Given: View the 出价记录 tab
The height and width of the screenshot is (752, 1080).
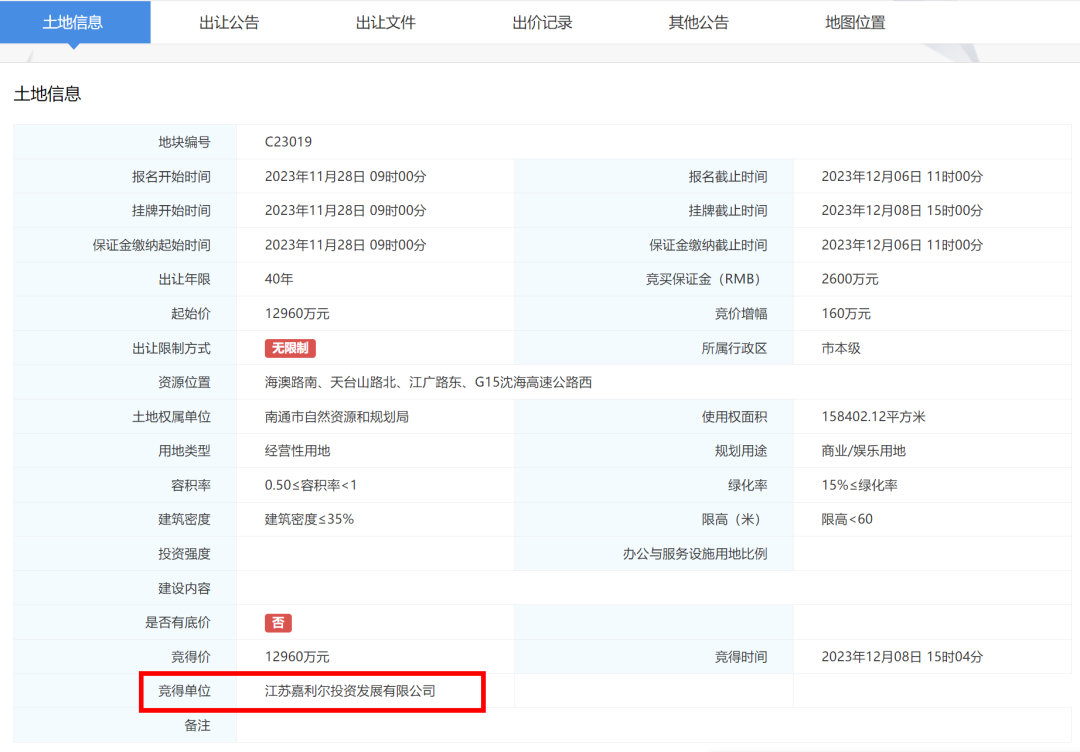Looking at the screenshot, I should pyautogui.click(x=542, y=23).
